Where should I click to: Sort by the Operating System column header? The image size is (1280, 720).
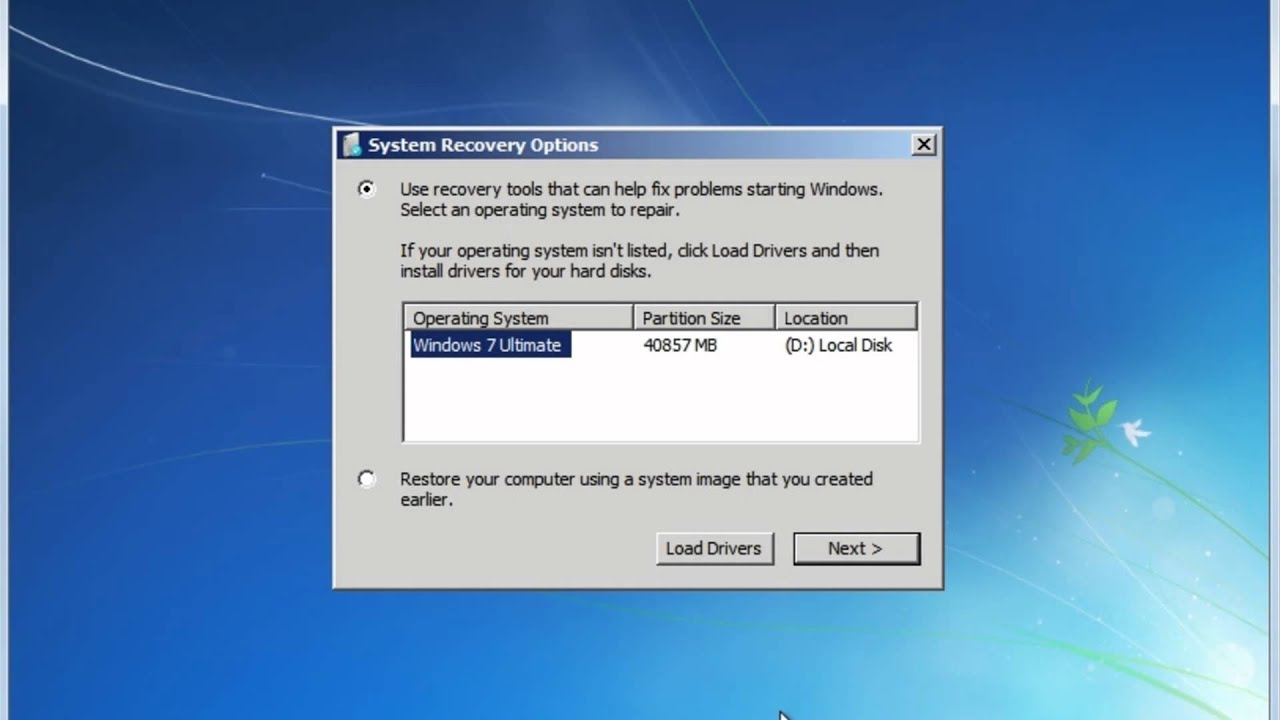[519, 318]
